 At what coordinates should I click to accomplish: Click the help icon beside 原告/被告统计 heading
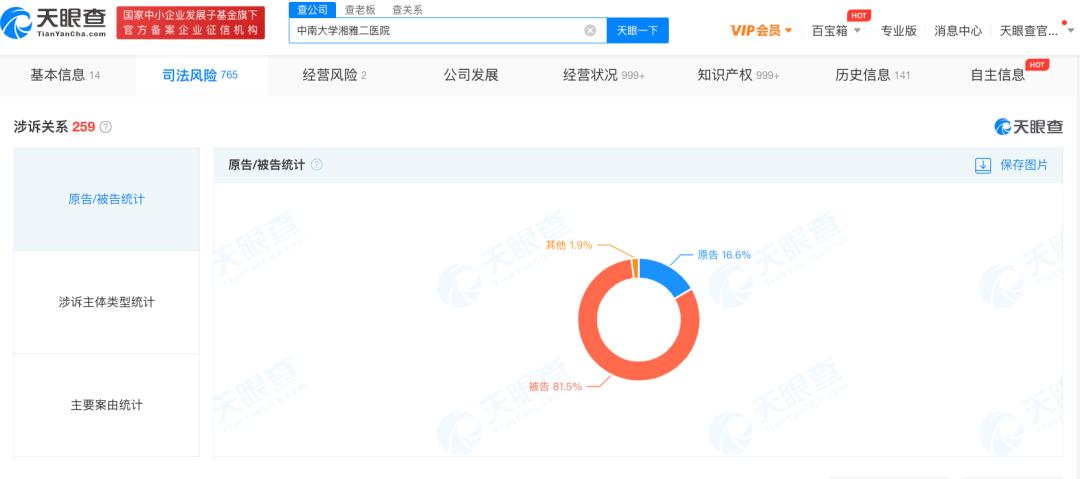(316, 165)
